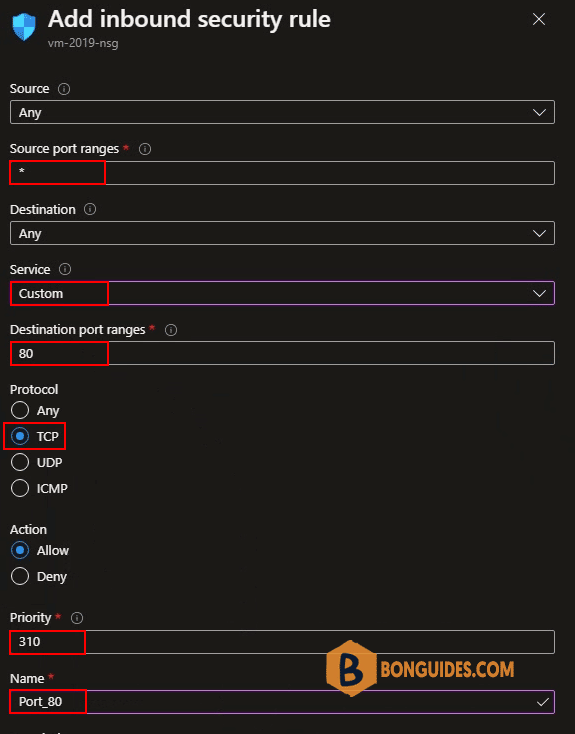Click the Source port ranges field

pos(282,173)
